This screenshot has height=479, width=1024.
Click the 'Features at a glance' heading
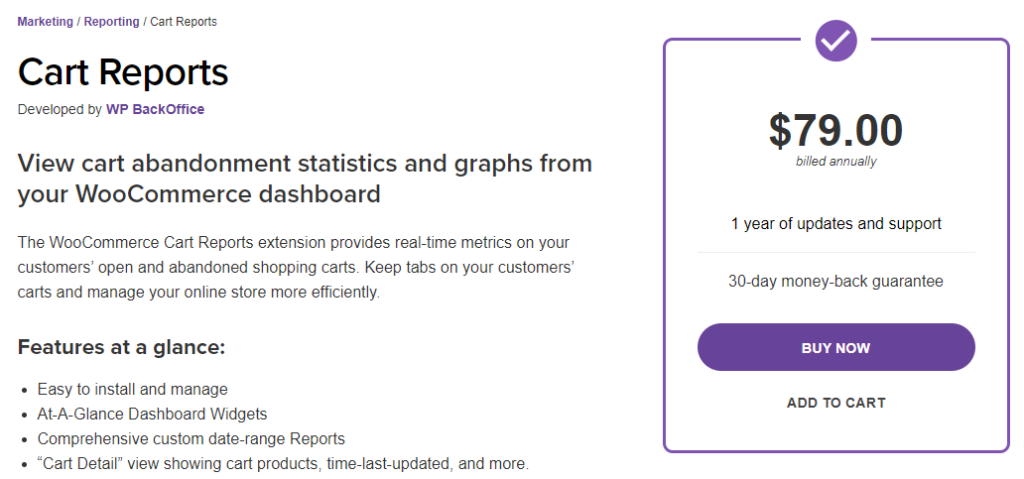121,346
